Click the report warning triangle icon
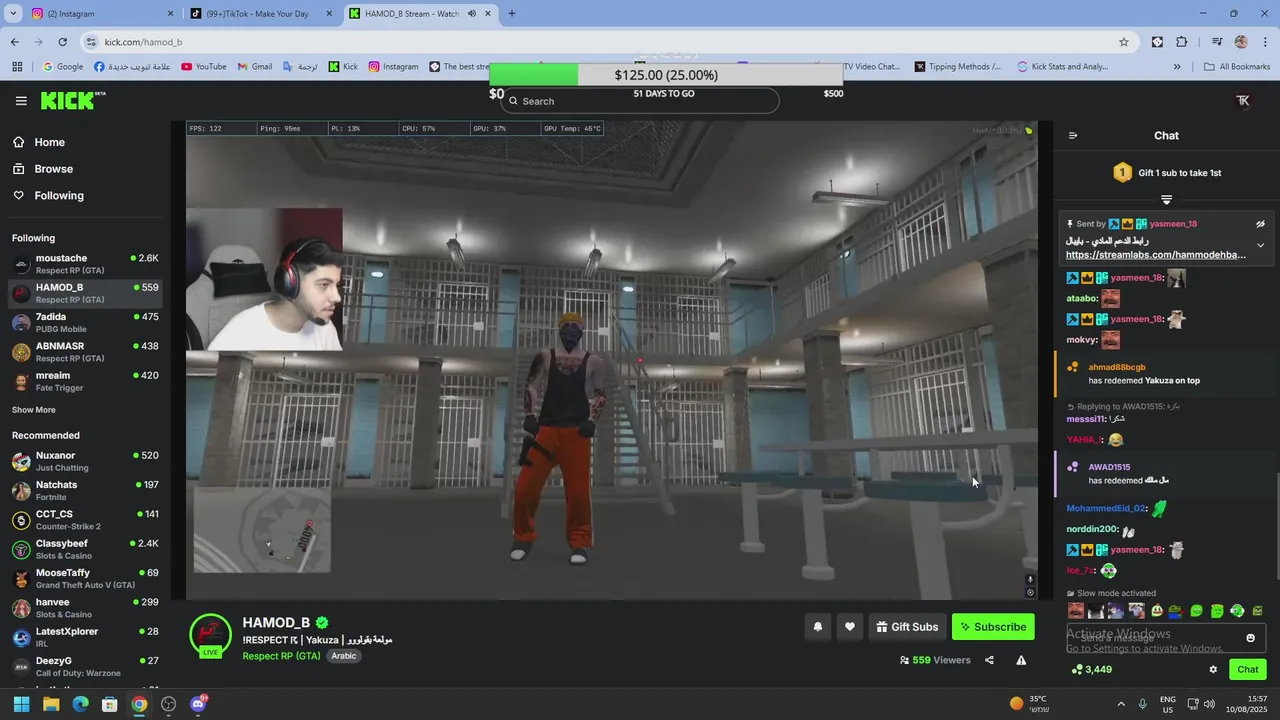 [1021, 660]
